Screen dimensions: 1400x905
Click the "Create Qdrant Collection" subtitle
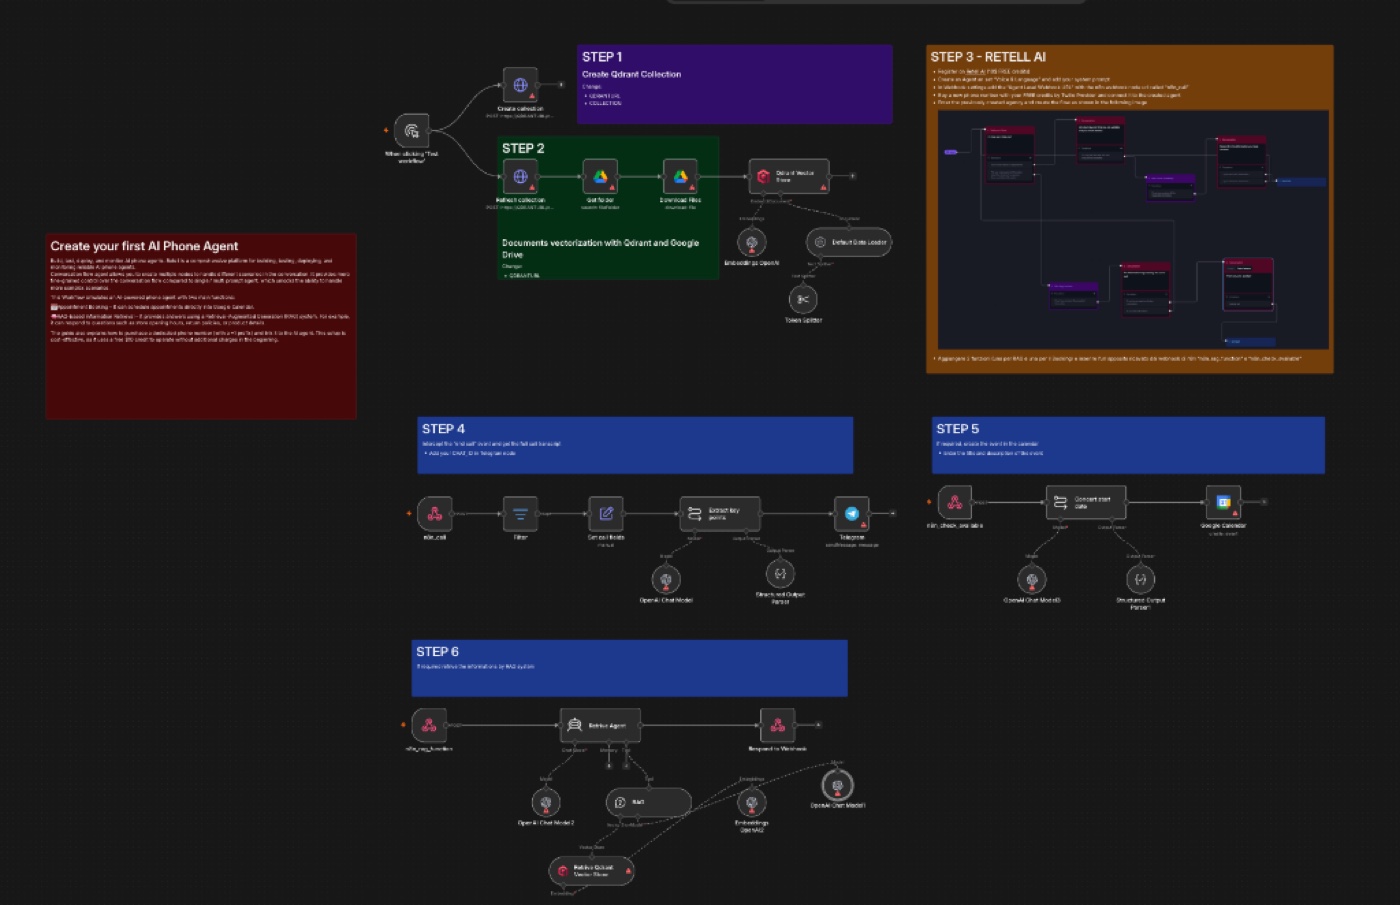(x=632, y=74)
